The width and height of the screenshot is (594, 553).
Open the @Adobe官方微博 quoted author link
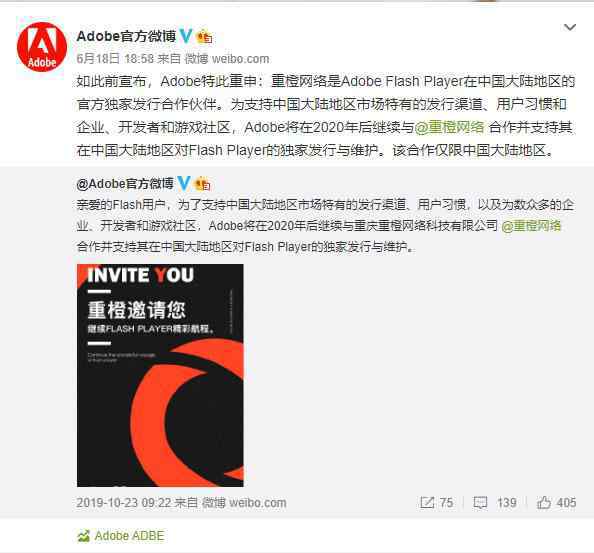(125, 184)
